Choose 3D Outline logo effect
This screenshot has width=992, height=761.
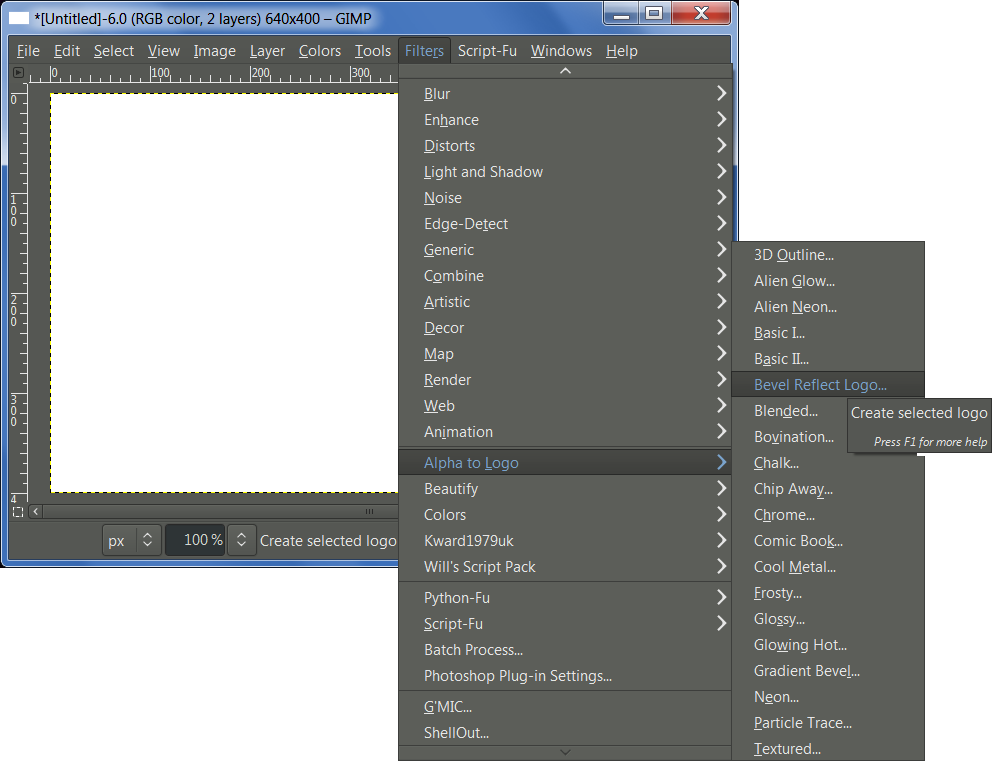[x=828, y=254]
